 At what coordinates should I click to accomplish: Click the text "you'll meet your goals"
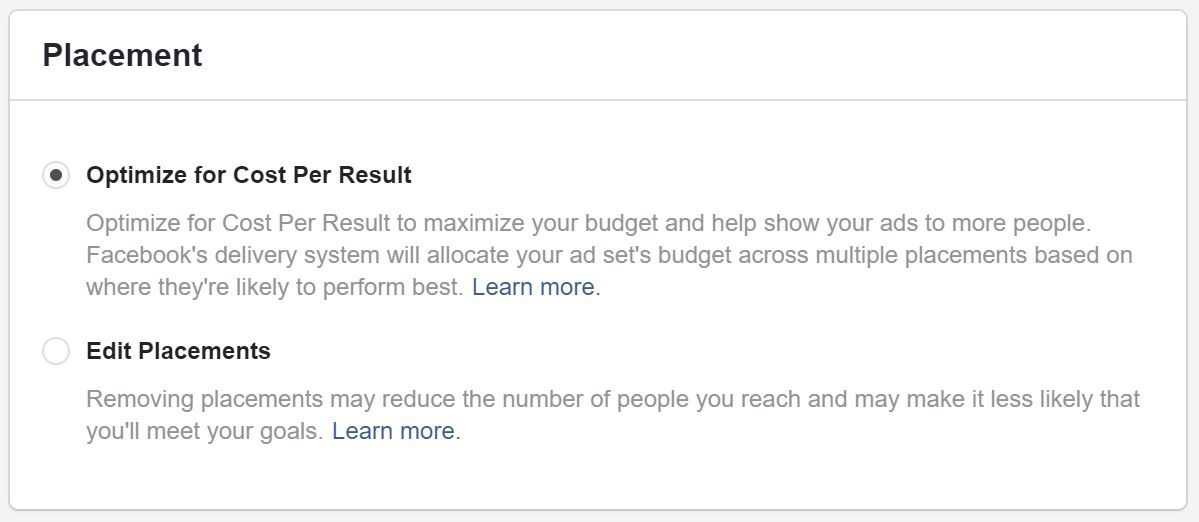point(203,432)
